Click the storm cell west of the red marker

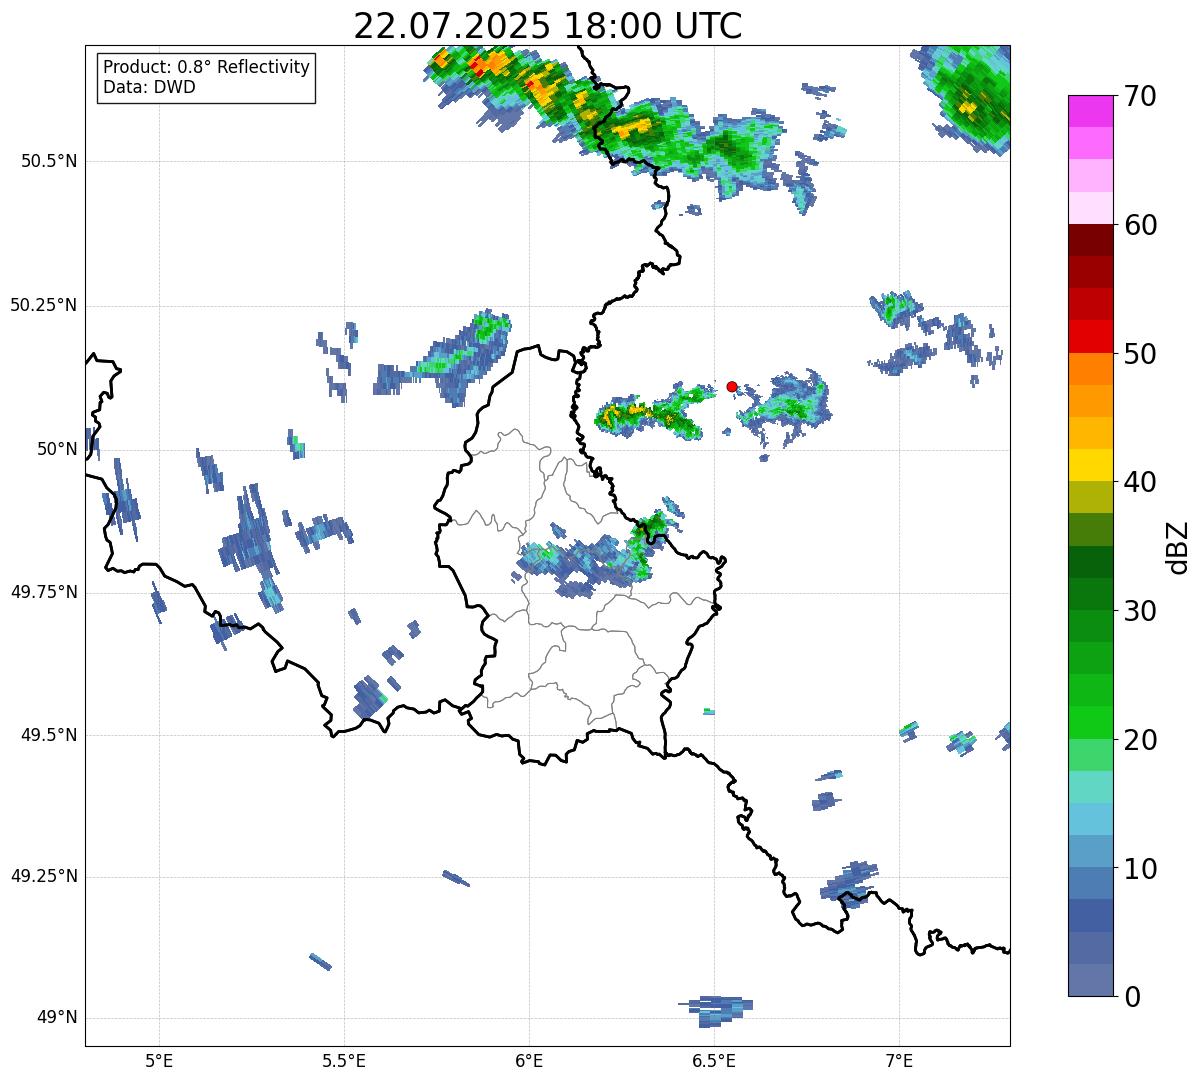point(655,411)
